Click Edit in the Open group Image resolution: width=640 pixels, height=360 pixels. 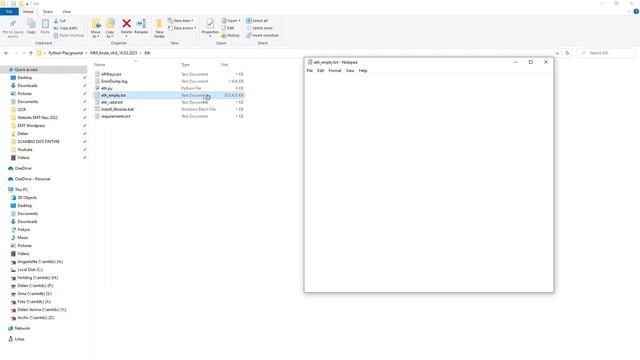pos(228,28)
